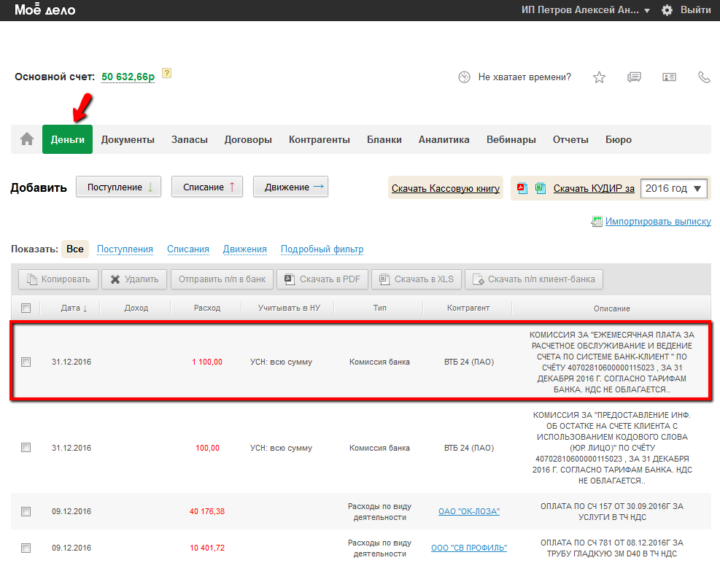Open the chat messages icon
The image size is (720, 563).
pyautogui.click(x=633, y=77)
